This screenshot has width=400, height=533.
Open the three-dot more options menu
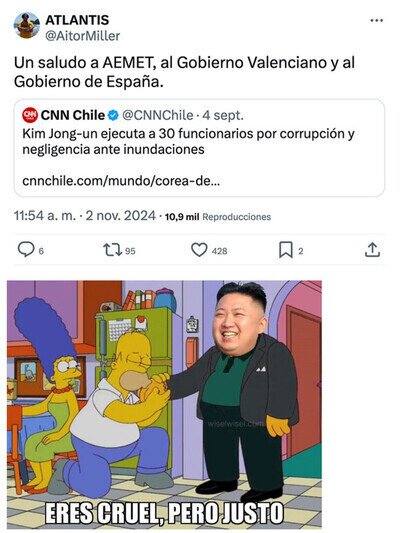(376, 21)
